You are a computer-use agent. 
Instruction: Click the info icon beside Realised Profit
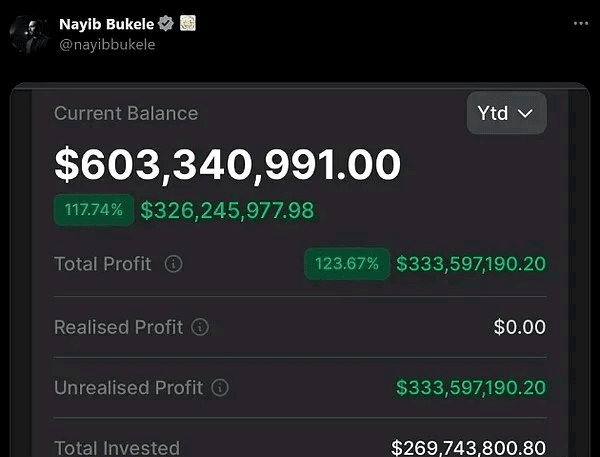(200, 327)
